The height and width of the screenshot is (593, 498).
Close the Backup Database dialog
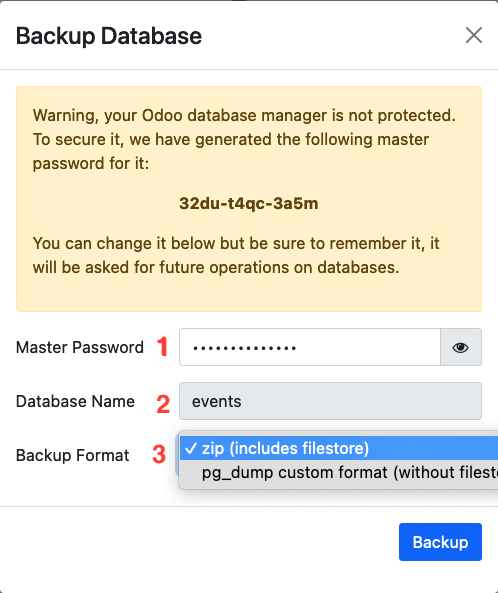point(473,35)
